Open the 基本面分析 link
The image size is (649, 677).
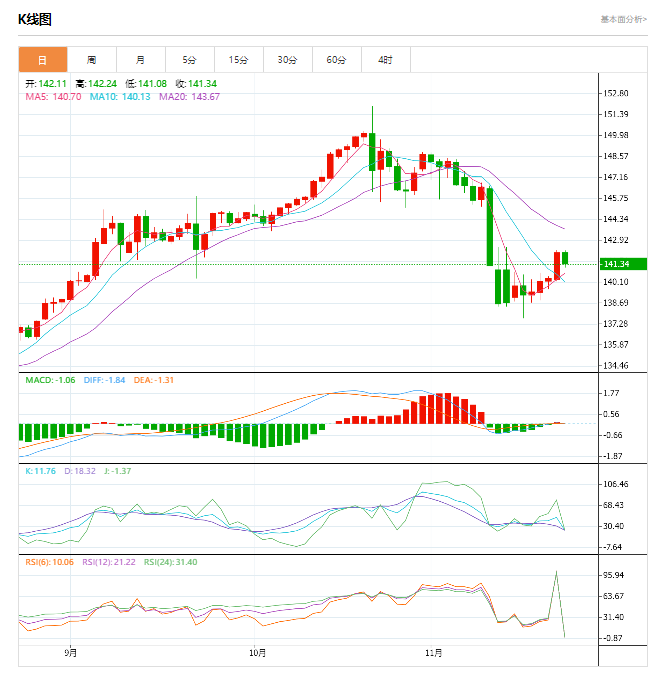624,19
